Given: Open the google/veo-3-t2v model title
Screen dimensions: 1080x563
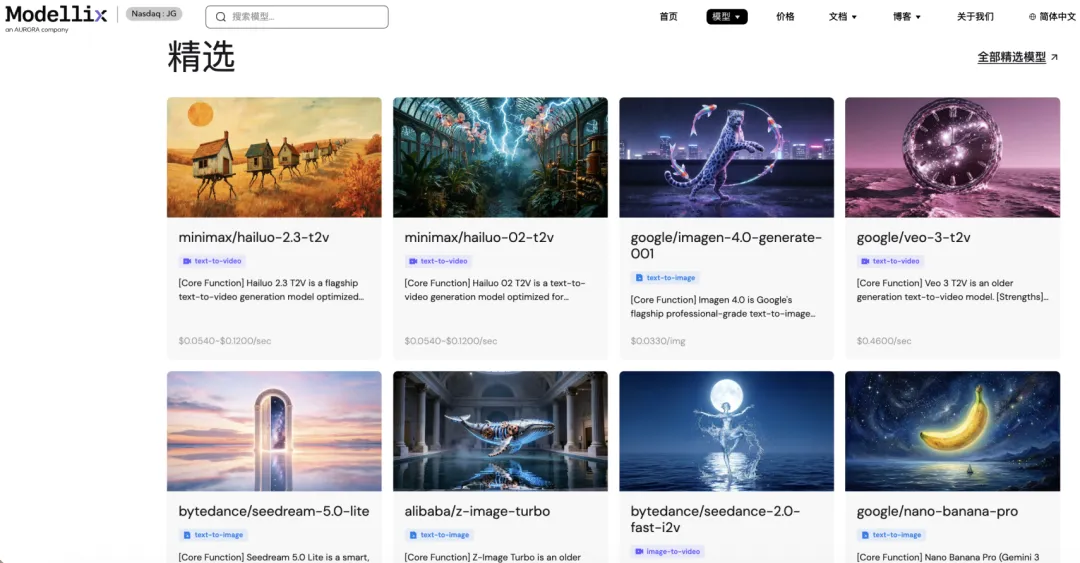Looking at the screenshot, I should [913, 237].
